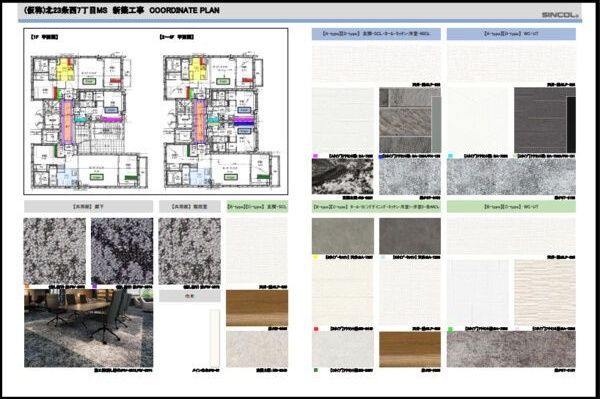Select the cream horizontal-striped wallpaper sample
The width and height of the screenshot is (600, 399).
pyautogui.click(x=545, y=292)
